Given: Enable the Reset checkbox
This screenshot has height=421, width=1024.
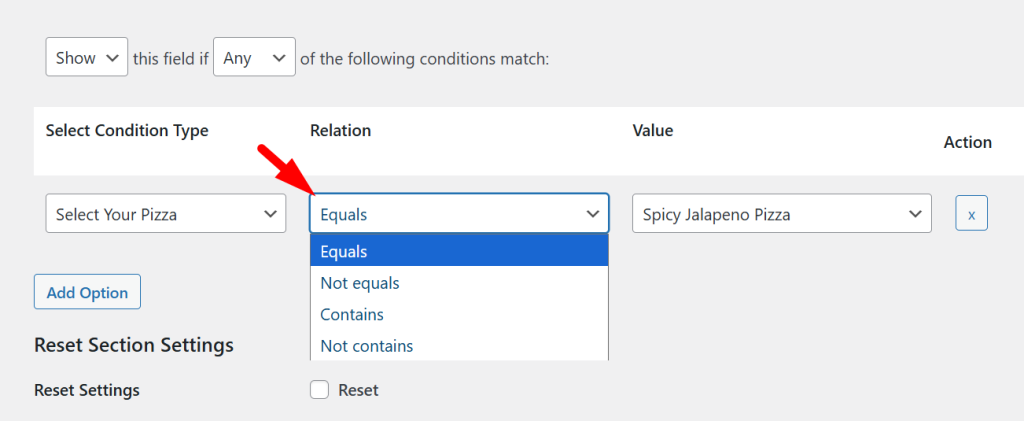Looking at the screenshot, I should click(320, 390).
